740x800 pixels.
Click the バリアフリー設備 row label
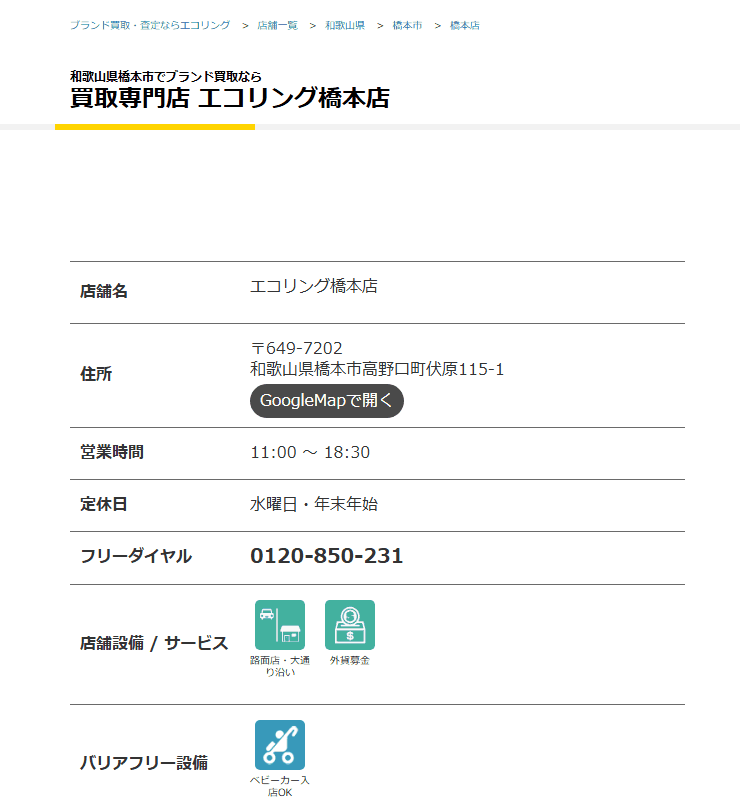144,763
